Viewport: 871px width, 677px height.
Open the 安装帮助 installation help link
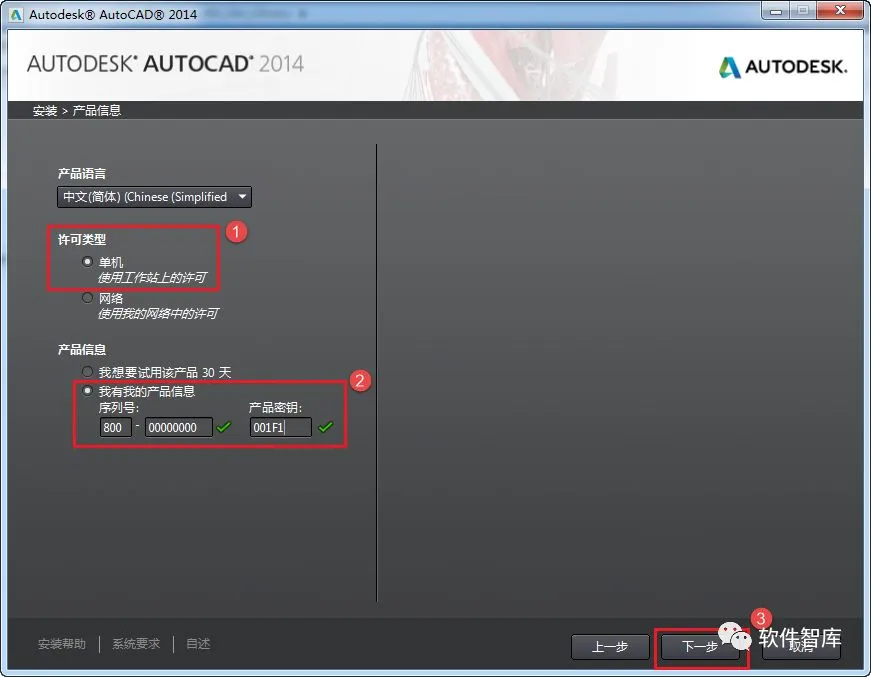(x=62, y=644)
